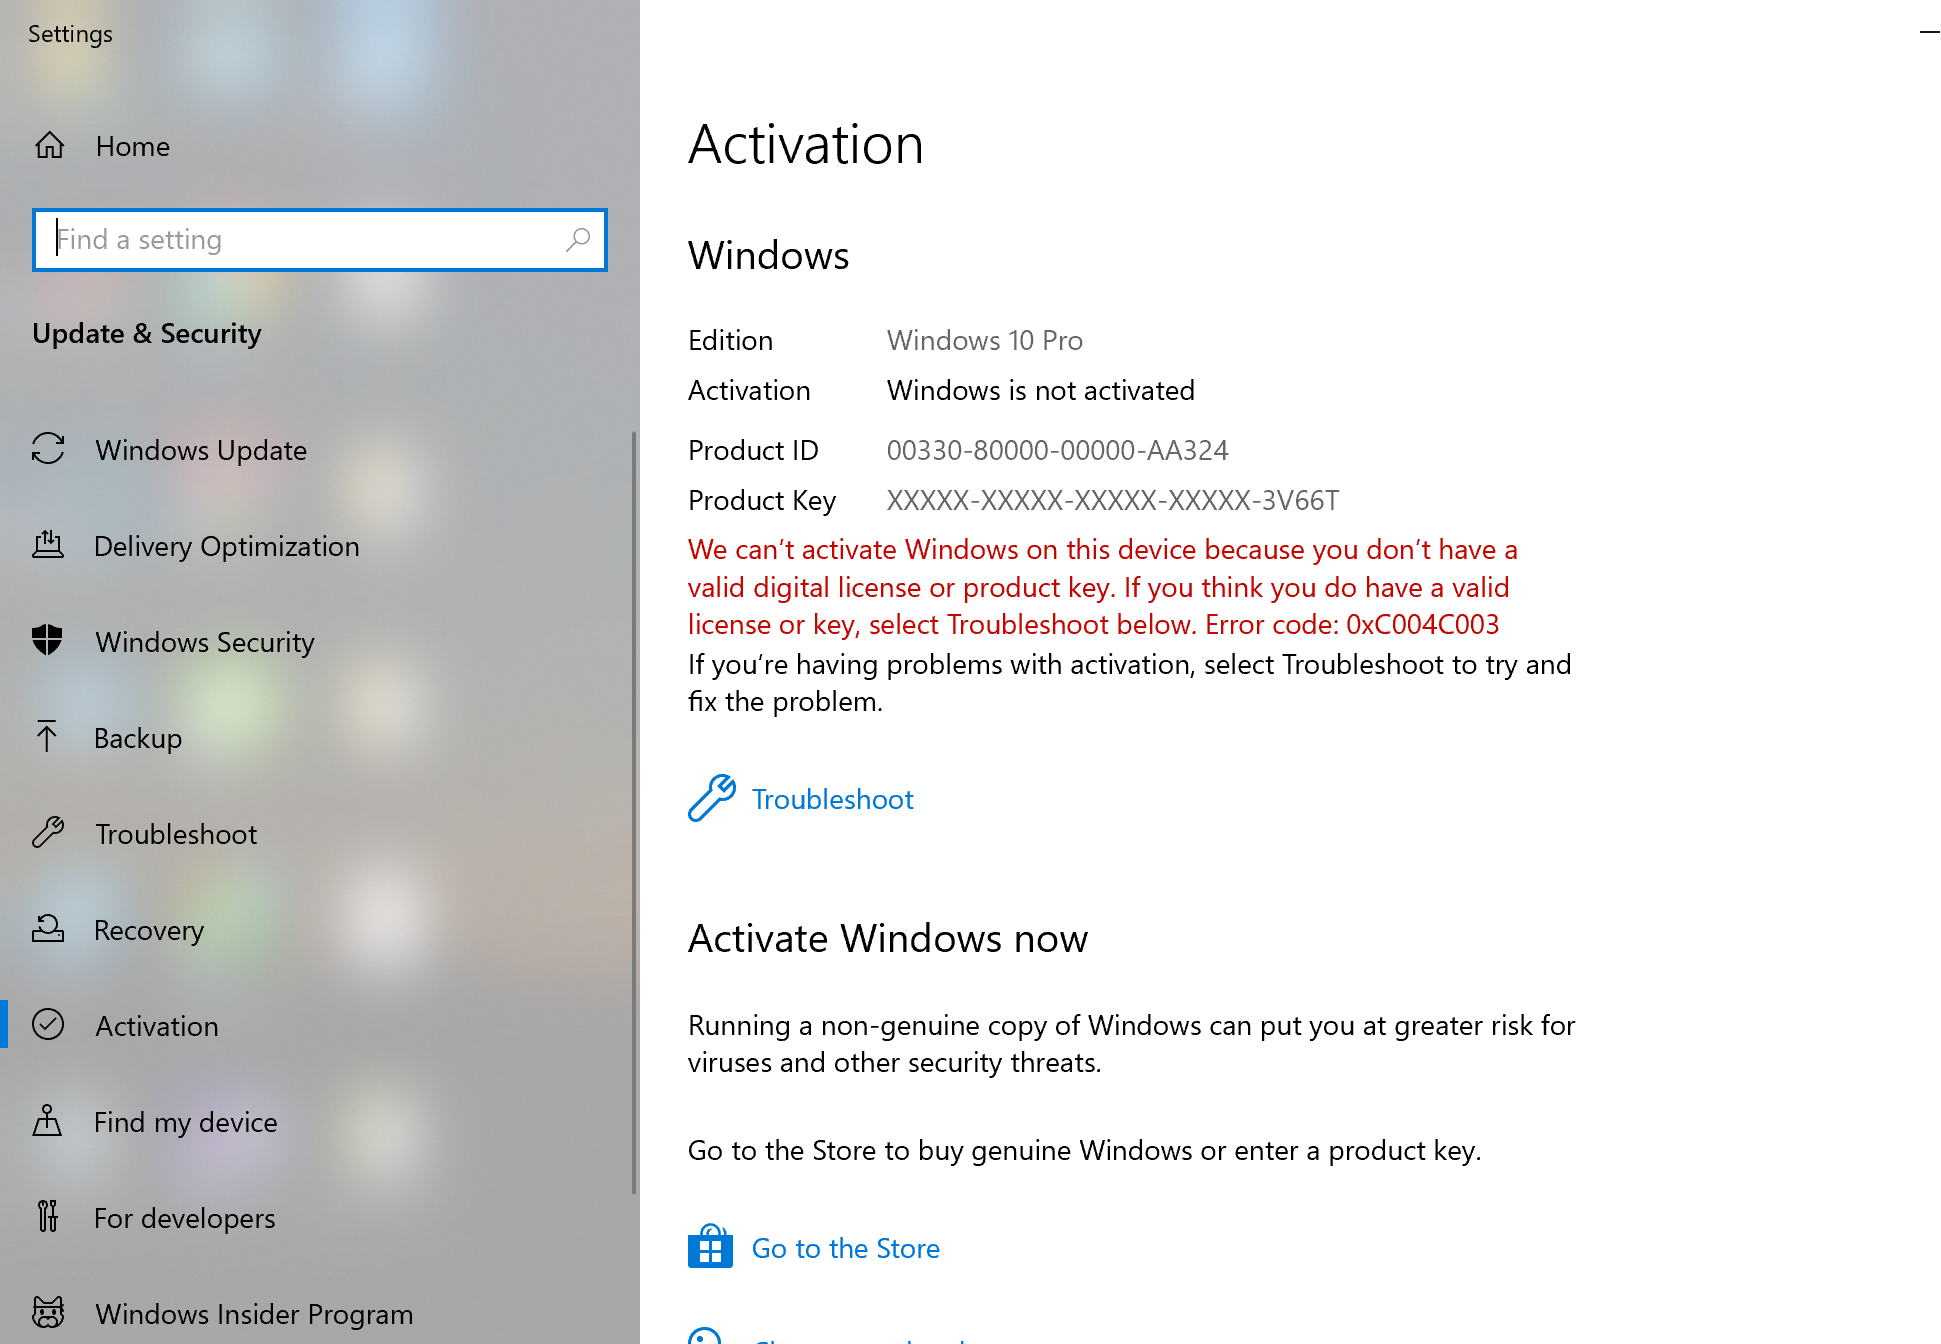Click the search magnifier icon

coord(577,240)
